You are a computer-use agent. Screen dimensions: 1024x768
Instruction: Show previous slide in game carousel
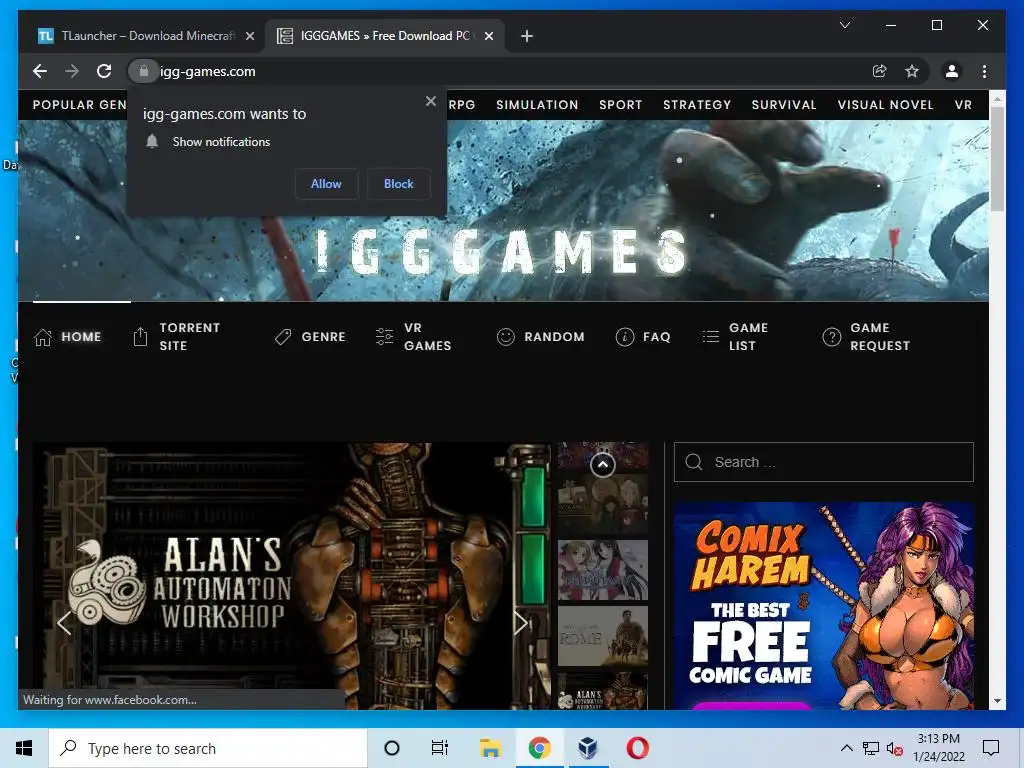click(x=63, y=623)
